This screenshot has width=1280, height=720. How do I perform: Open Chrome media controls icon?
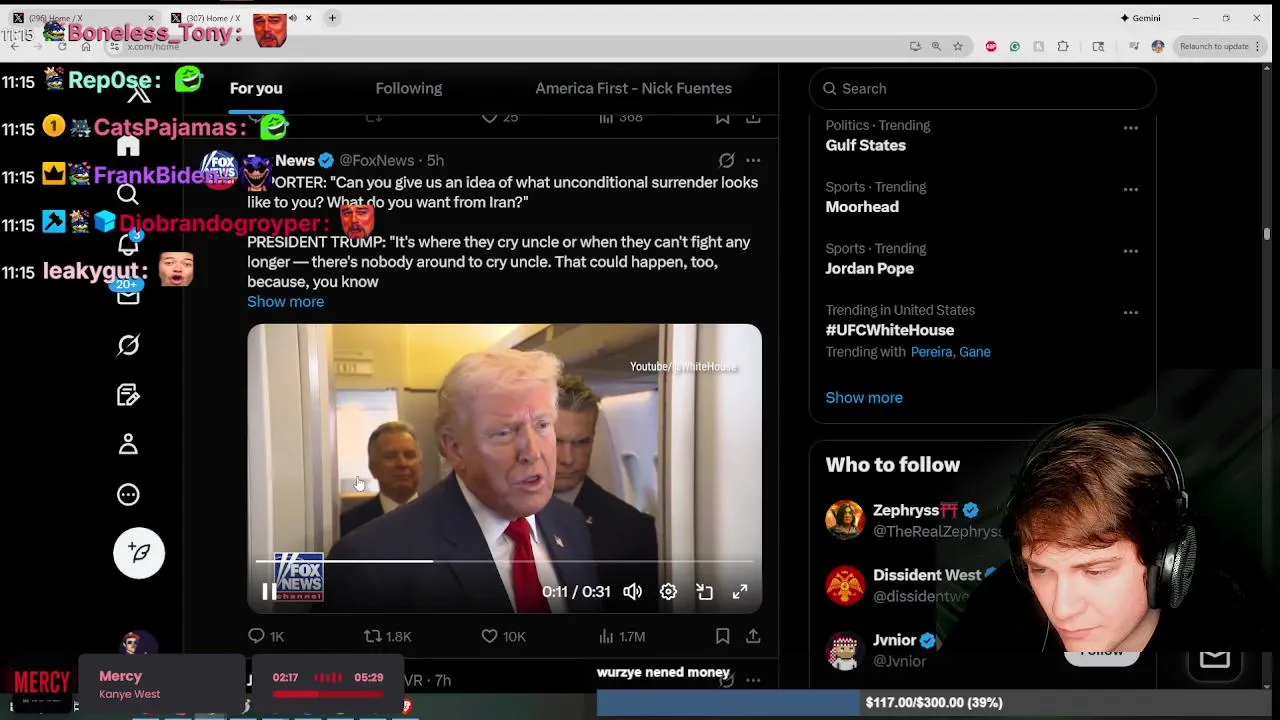pyautogui.click(x=1133, y=46)
